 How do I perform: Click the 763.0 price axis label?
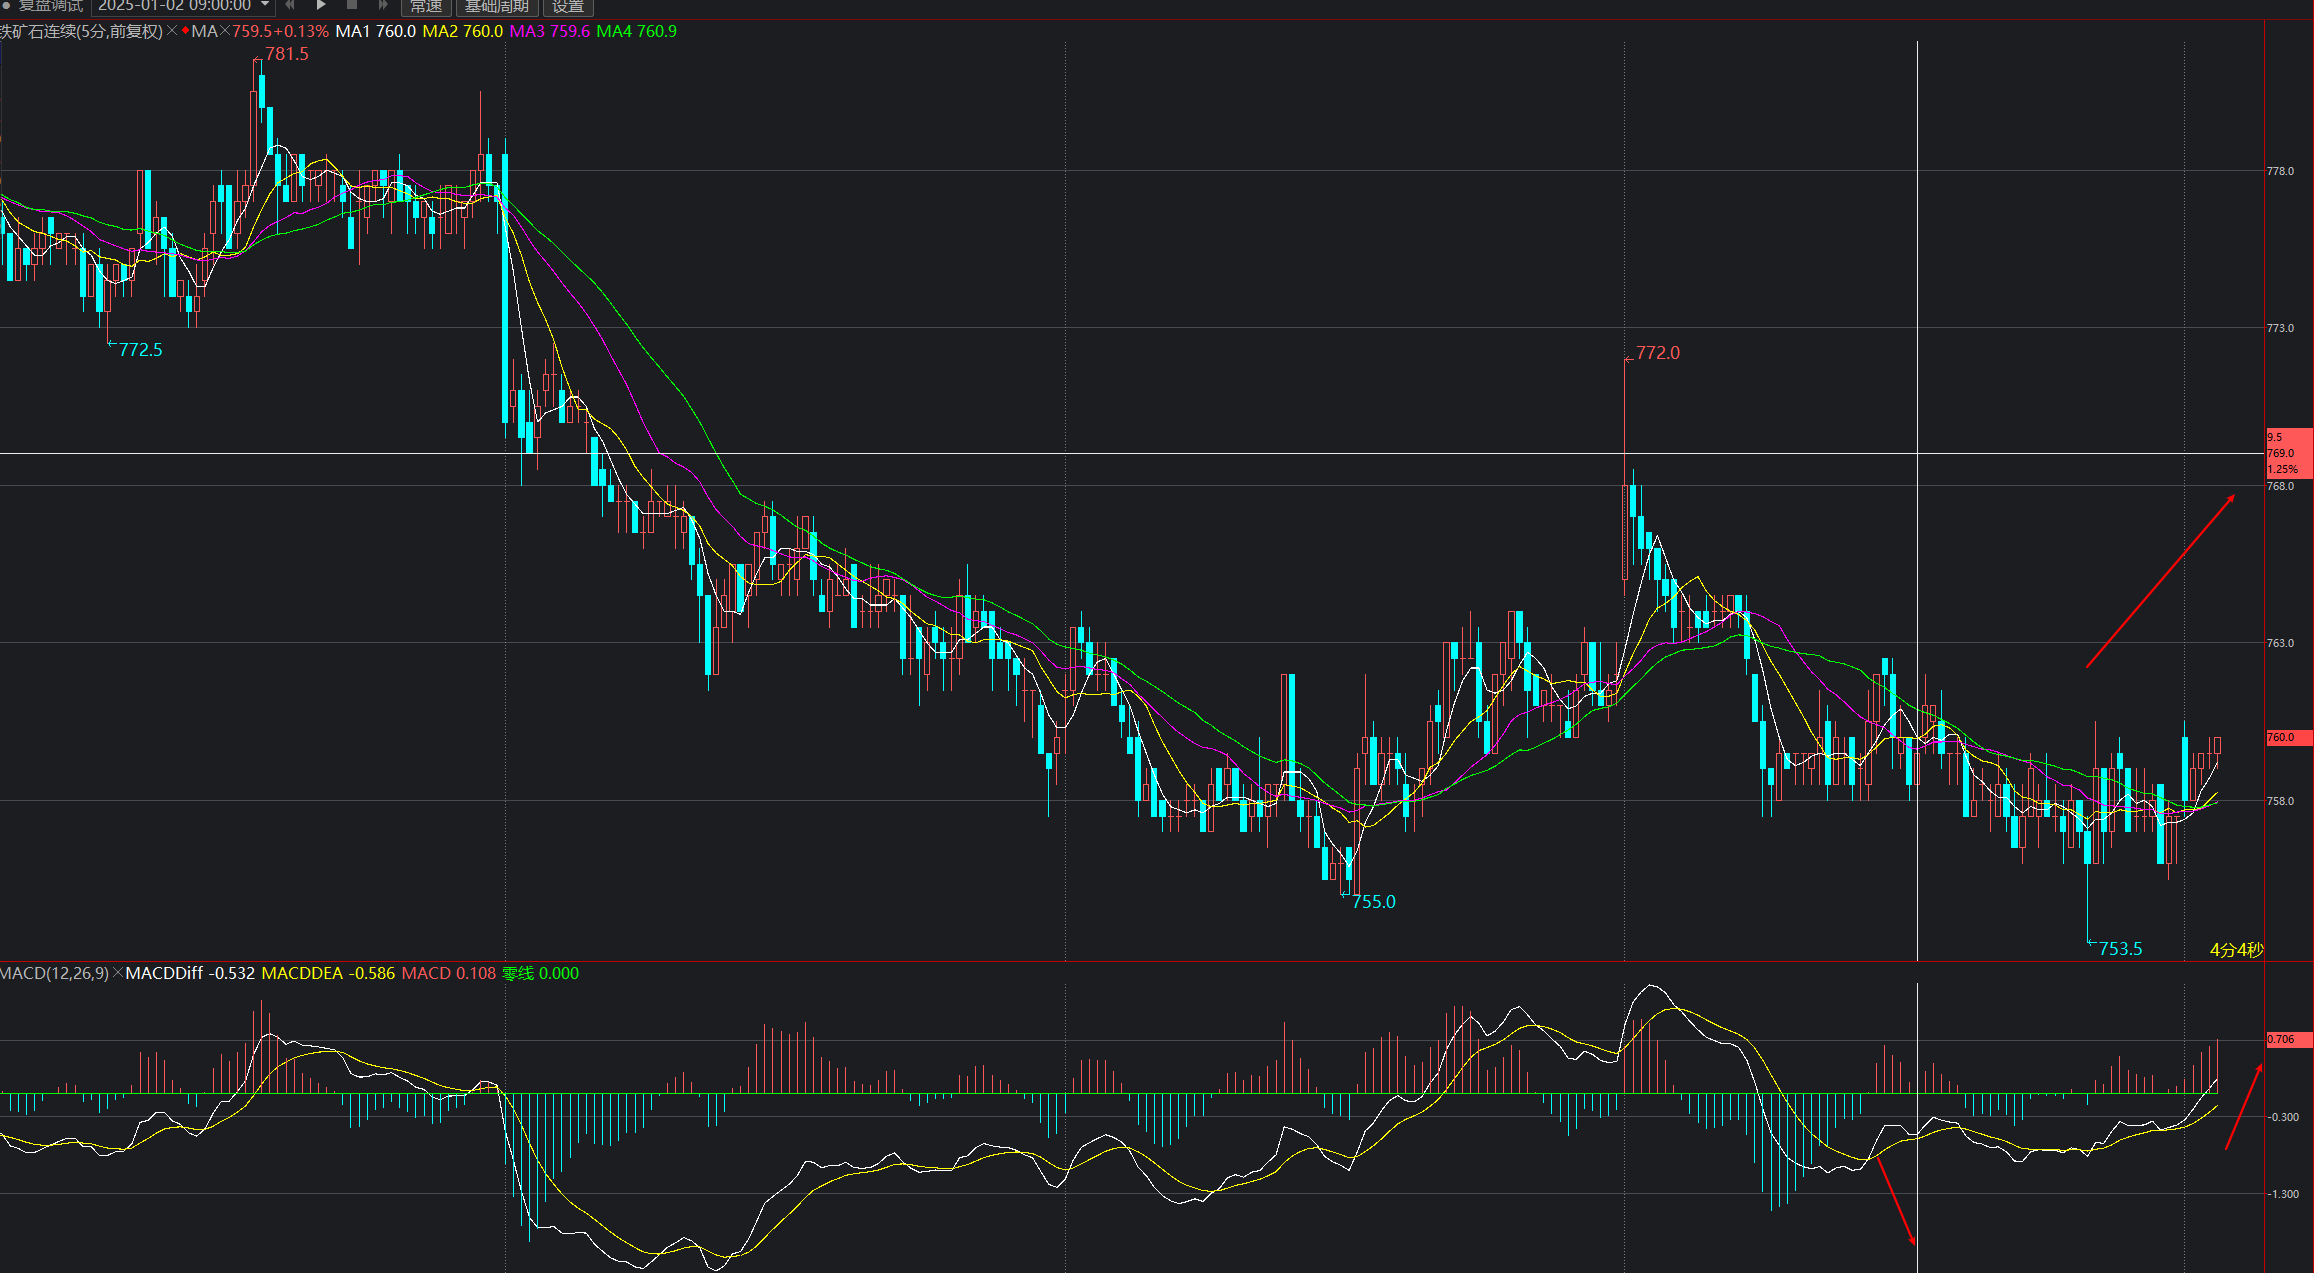click(2280, 643)
